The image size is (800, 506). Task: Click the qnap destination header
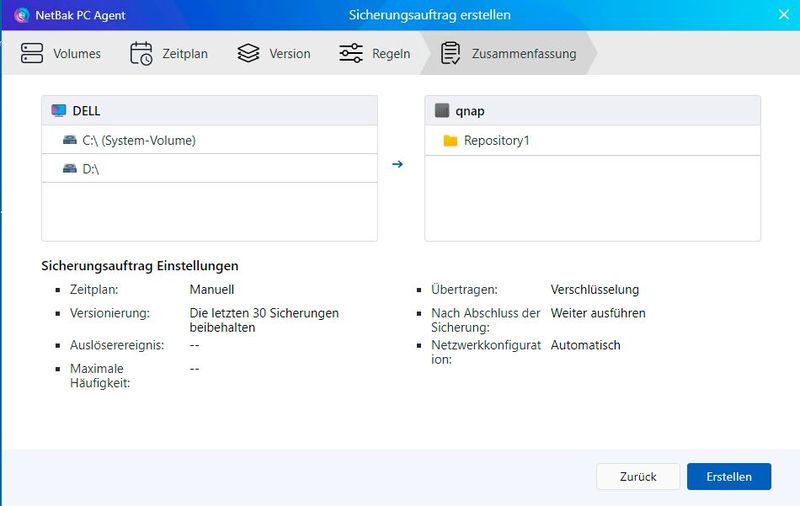pyautogui.click(x=592, y=110)
